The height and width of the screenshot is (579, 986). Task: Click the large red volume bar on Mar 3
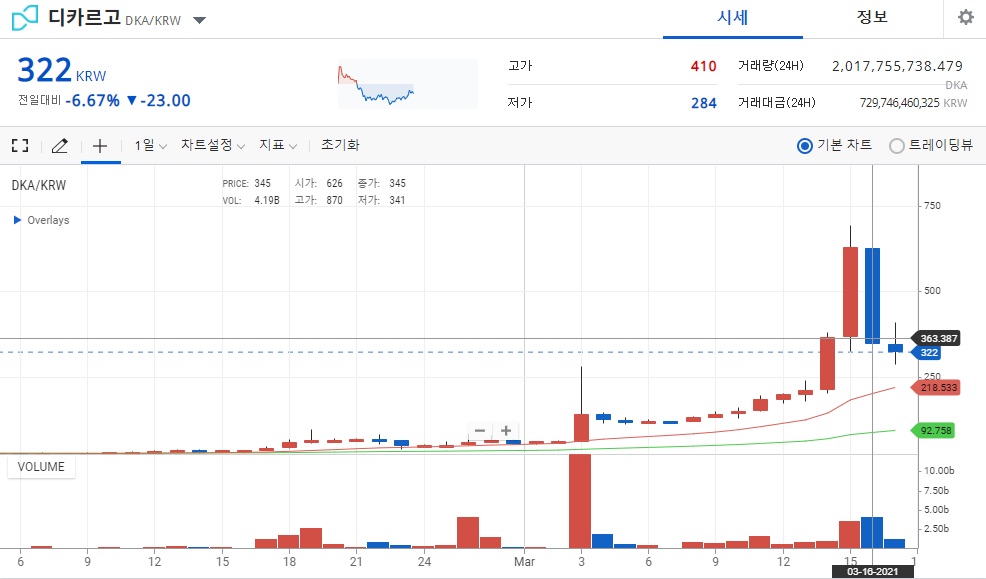[x=580, y=501]
